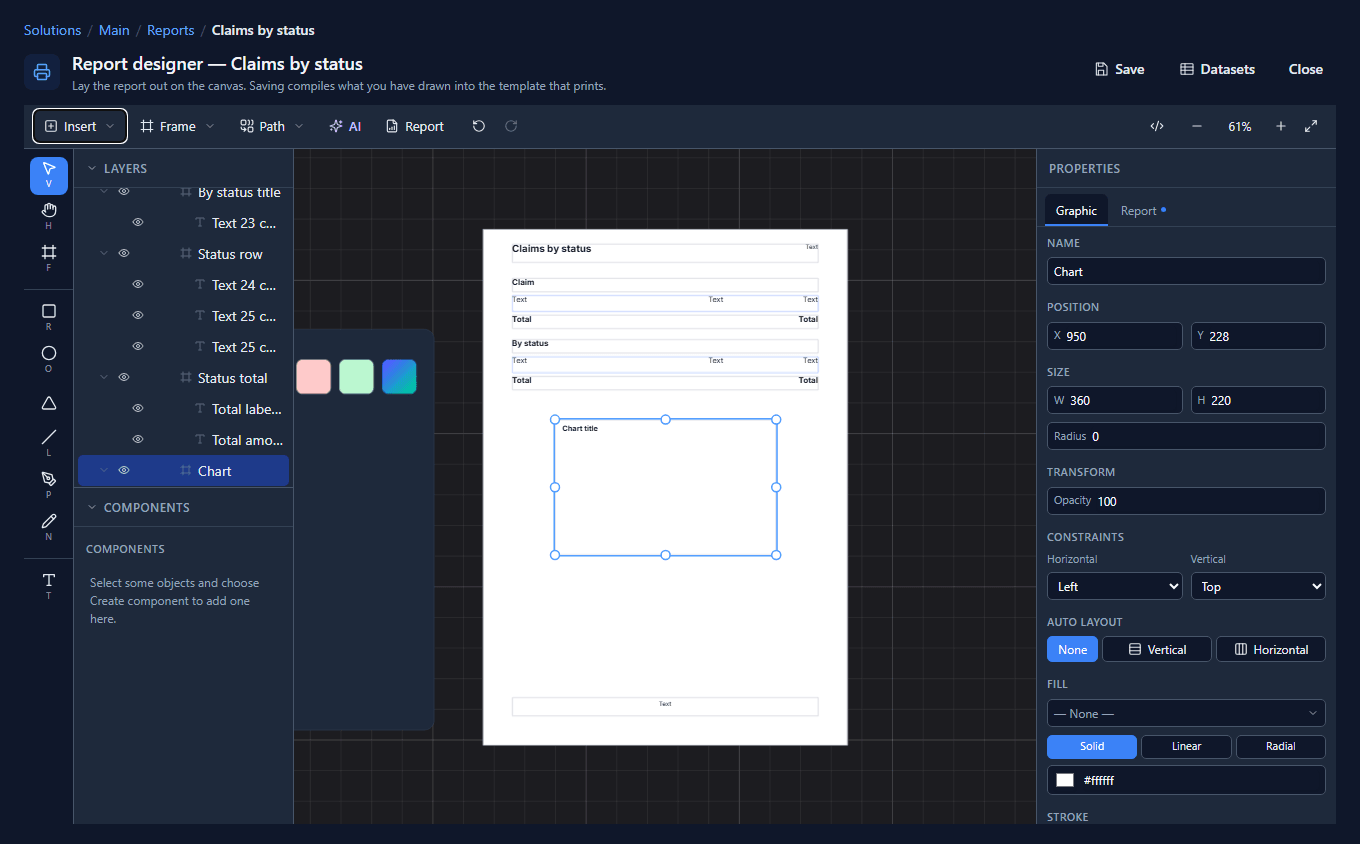Click the Save button

(x=1120, y=69)
